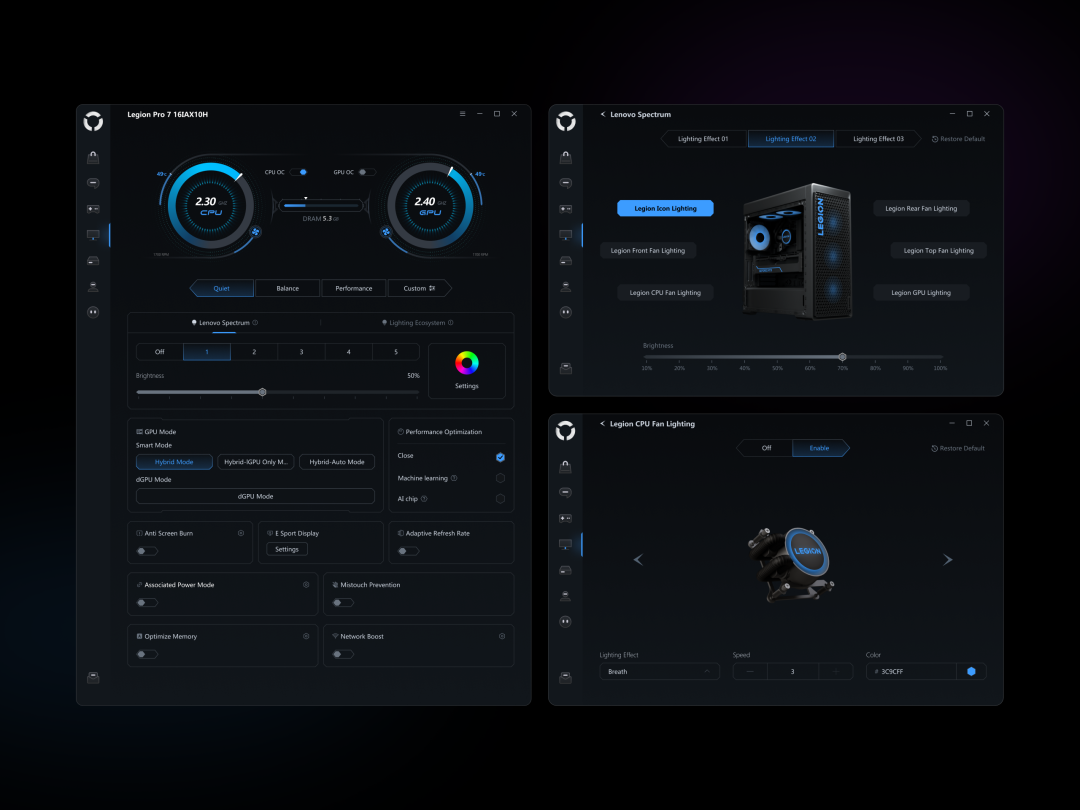The width and height of the screenshot is (1080, 810).
Task: Click the gear icon in the Network Boost card
Action: (501, 636)
